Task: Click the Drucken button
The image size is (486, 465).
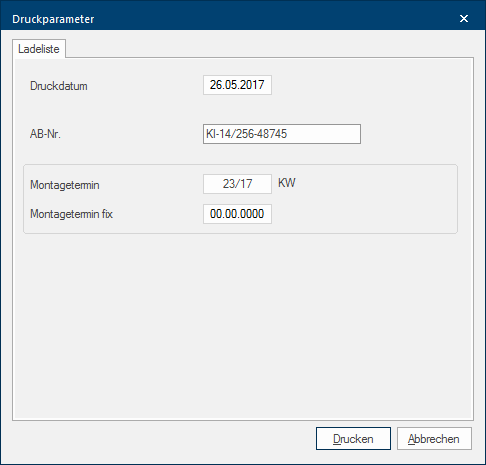Action: point(353,439)
